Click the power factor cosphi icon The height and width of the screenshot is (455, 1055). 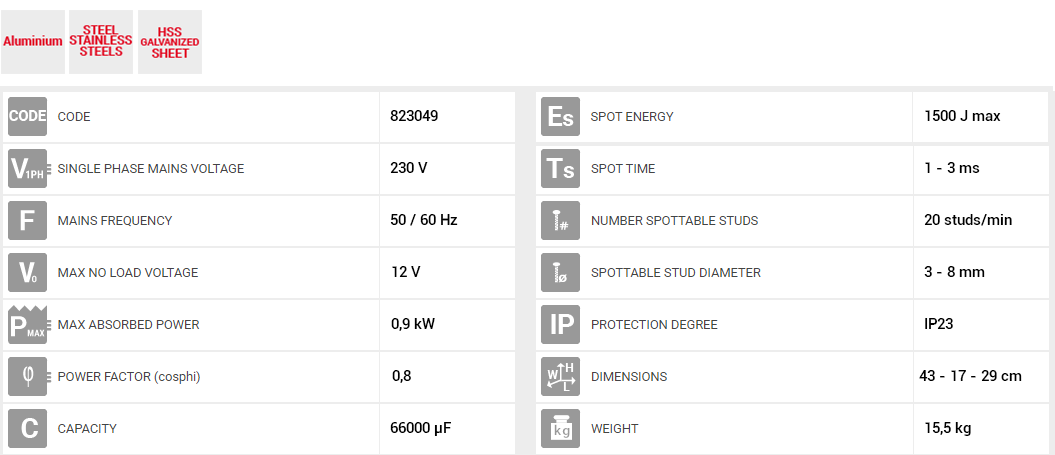pyautogui.click(x=27, y=376)
